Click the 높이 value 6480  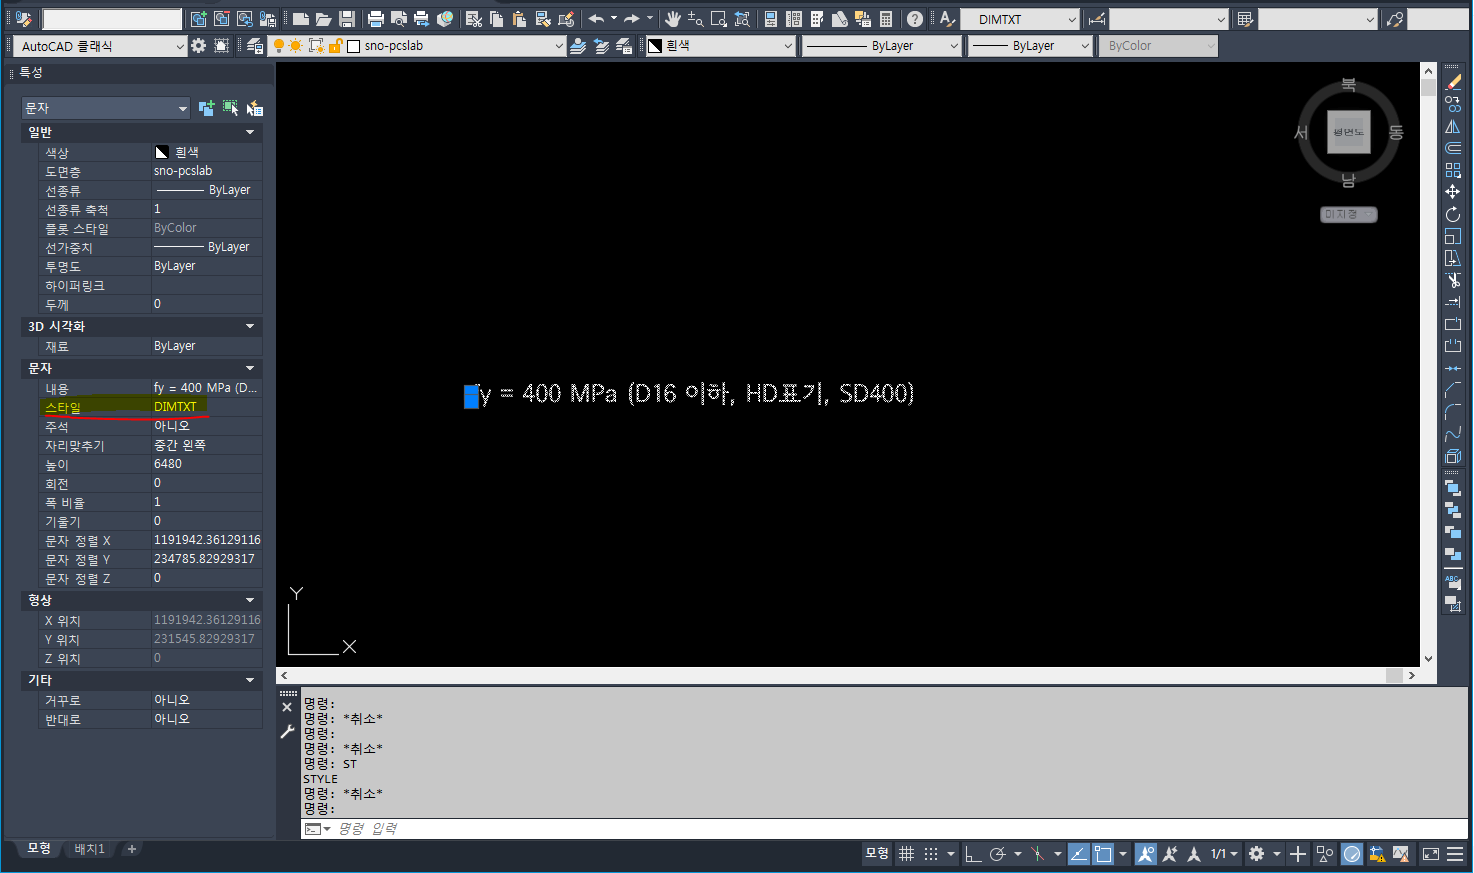pos(207,464)
